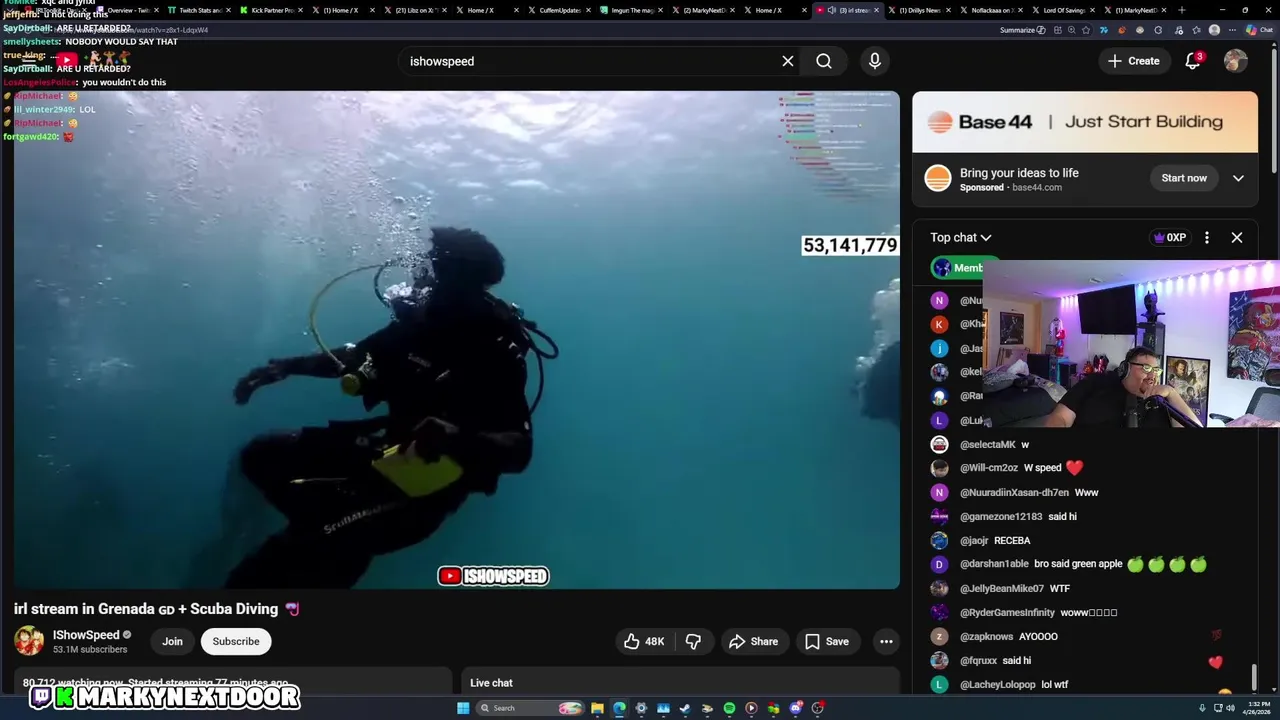
Task: Switch to Imgur browser tab
Action: coord(630,10)
